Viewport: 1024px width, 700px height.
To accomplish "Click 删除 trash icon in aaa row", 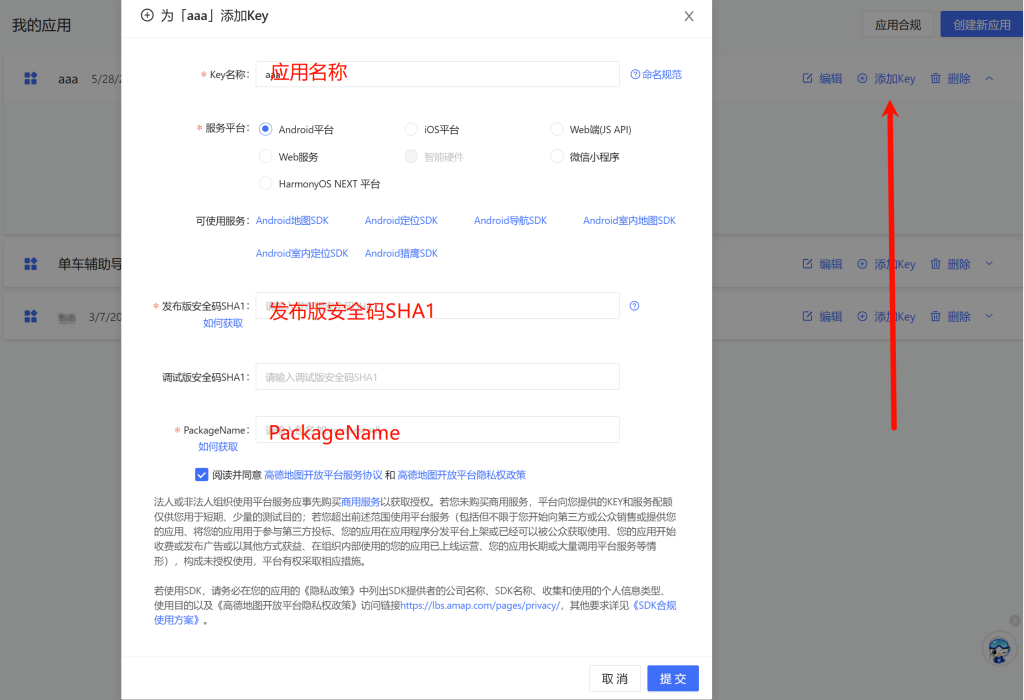I will click(935, 79).
